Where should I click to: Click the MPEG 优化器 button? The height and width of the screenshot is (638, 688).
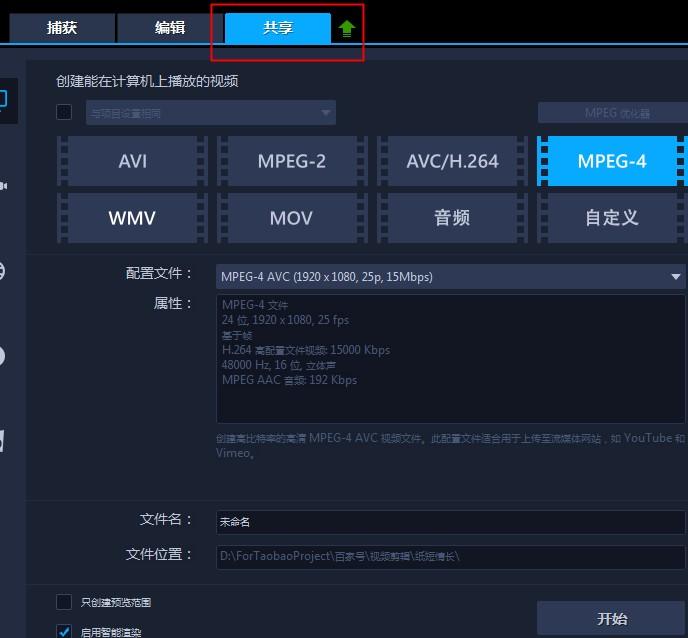[613, 113]
